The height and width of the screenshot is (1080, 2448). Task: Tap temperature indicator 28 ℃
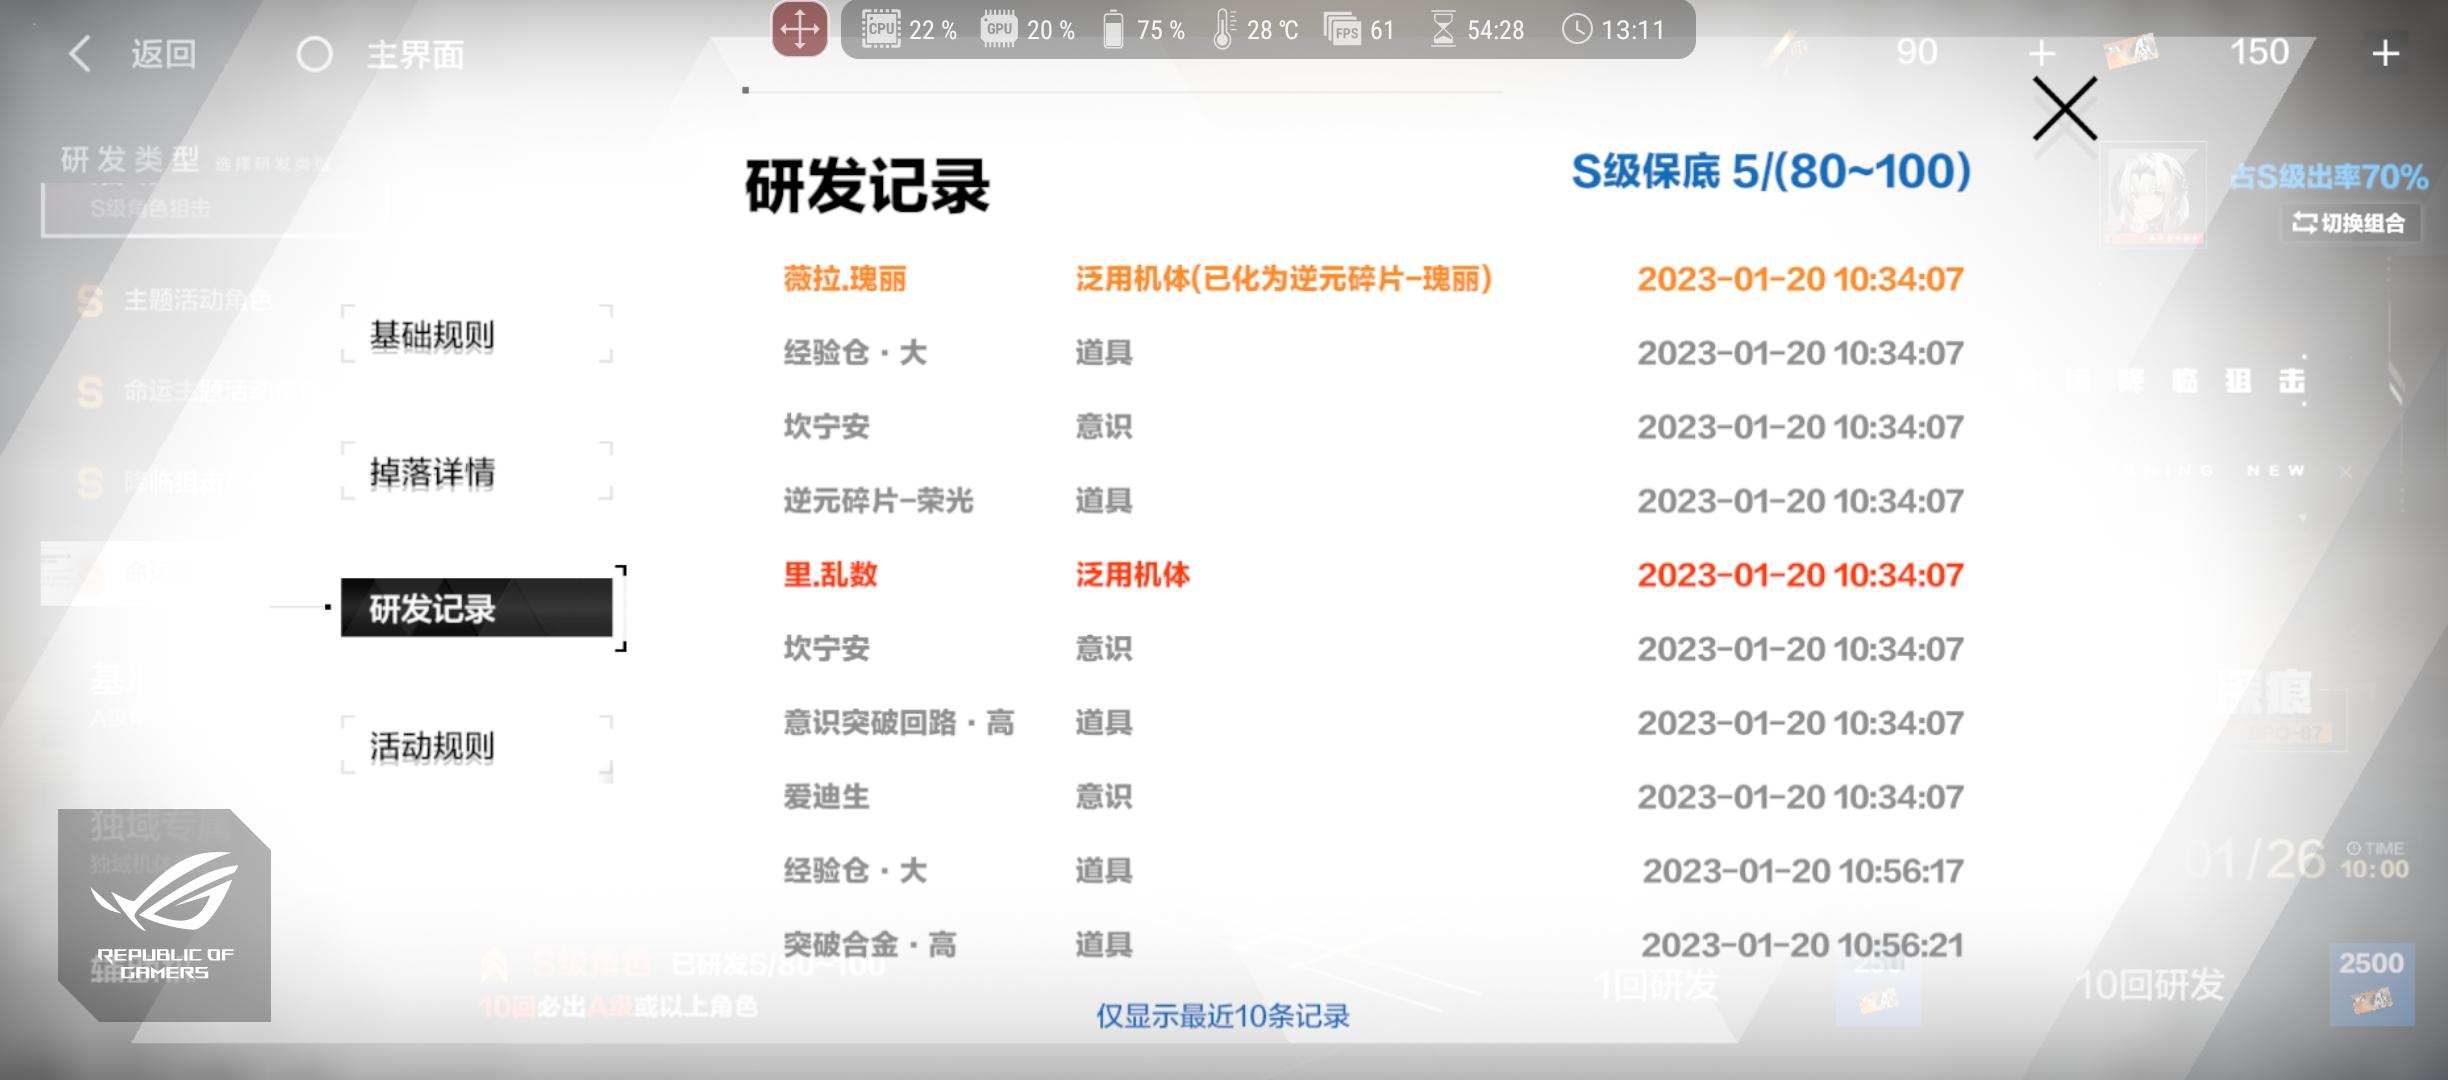[1255, 30]
